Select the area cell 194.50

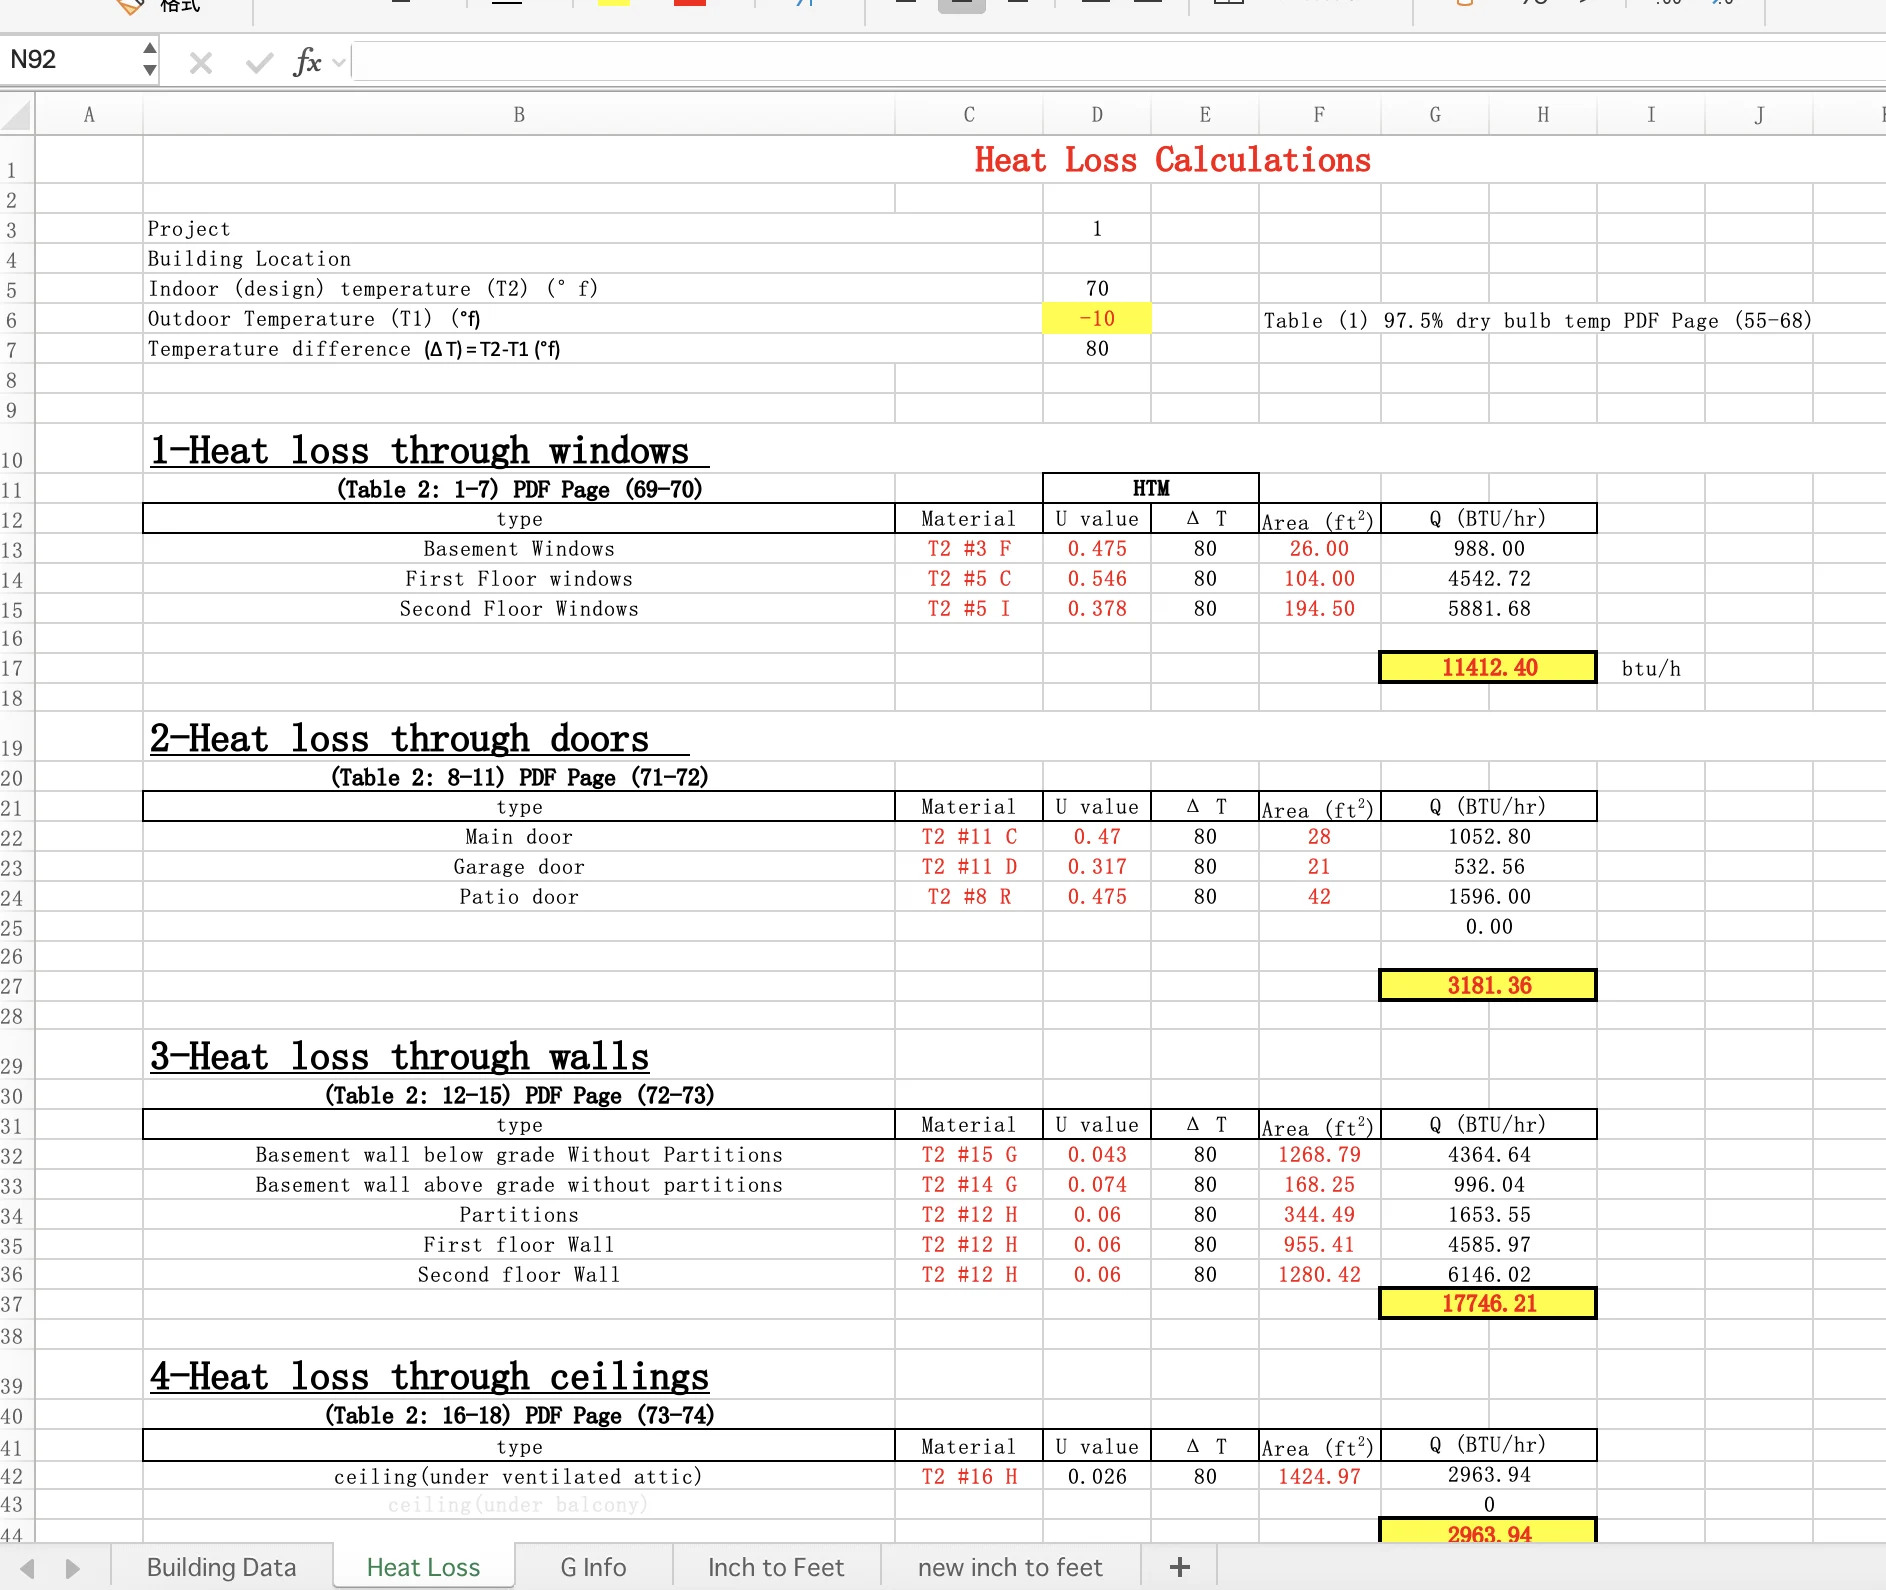pyautogui.click(x=1319, y=609)
